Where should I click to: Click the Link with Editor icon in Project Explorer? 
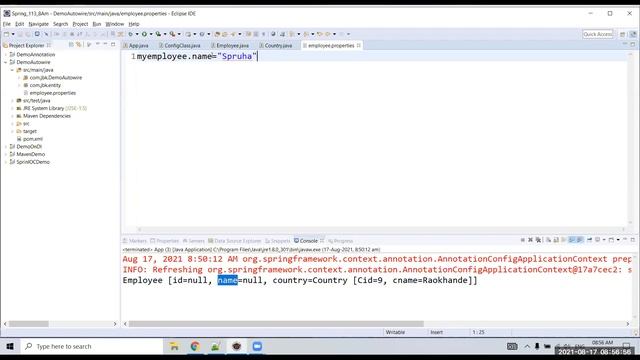[79, 44]
